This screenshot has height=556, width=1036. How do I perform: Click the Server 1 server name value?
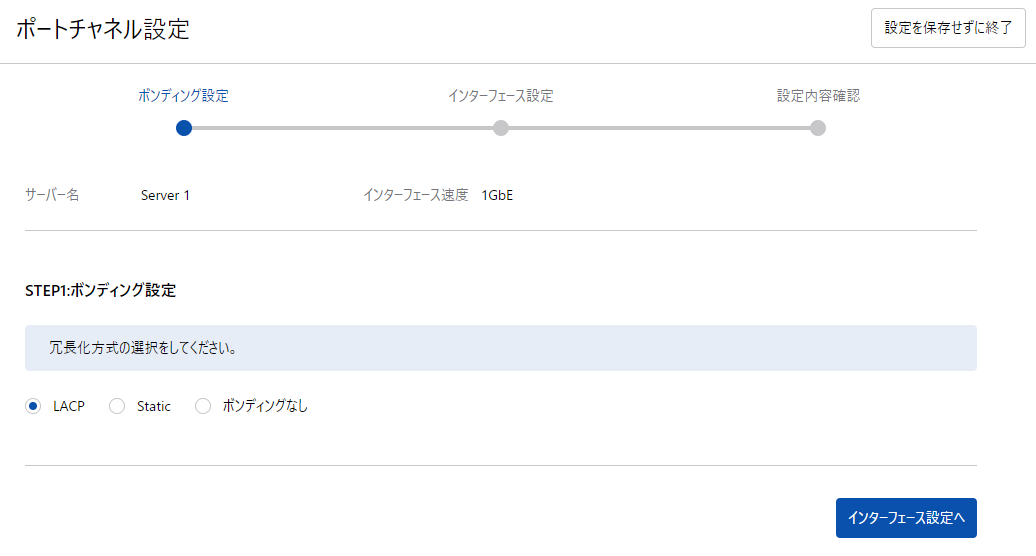click(x=165, y=195)
